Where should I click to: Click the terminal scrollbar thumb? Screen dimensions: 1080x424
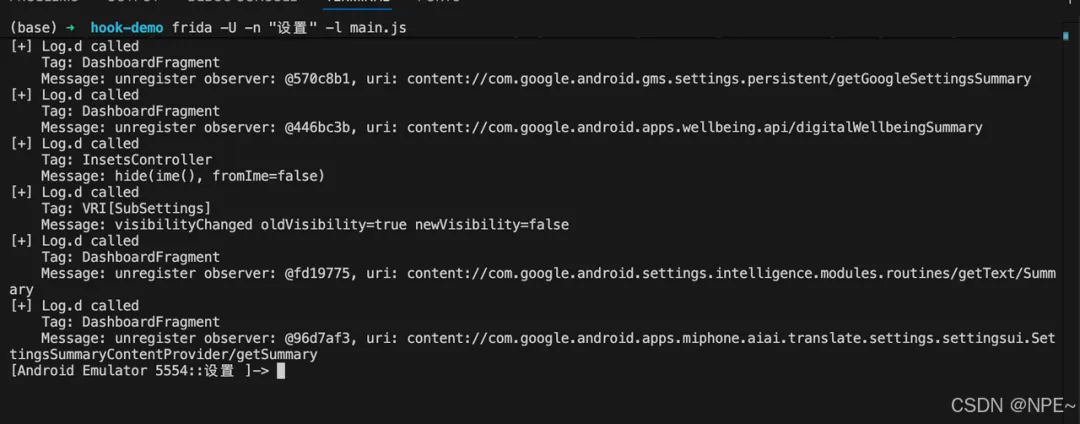(1067, 37)
